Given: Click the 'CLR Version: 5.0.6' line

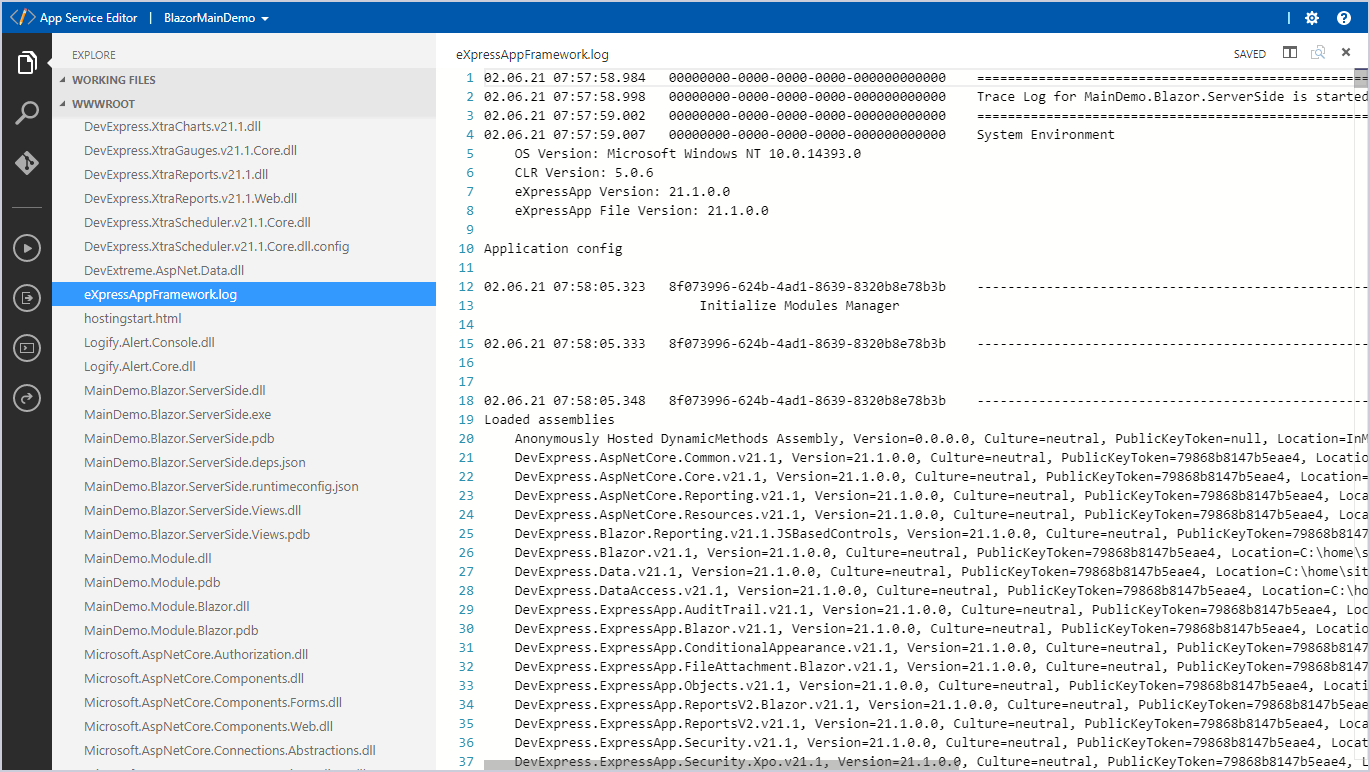Looking at the screenshot, I should point(584,173).
